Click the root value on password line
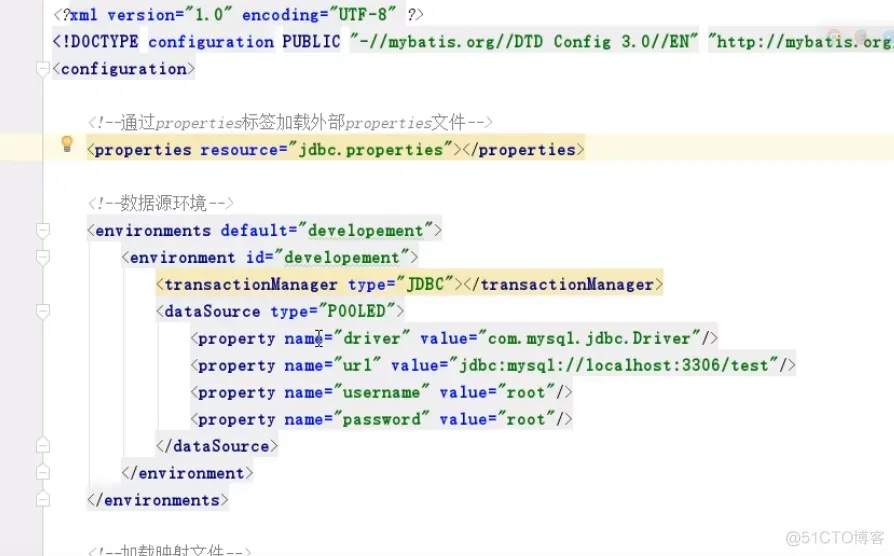Viewport: 894px width, 556px height. click(x=526, y=419)
